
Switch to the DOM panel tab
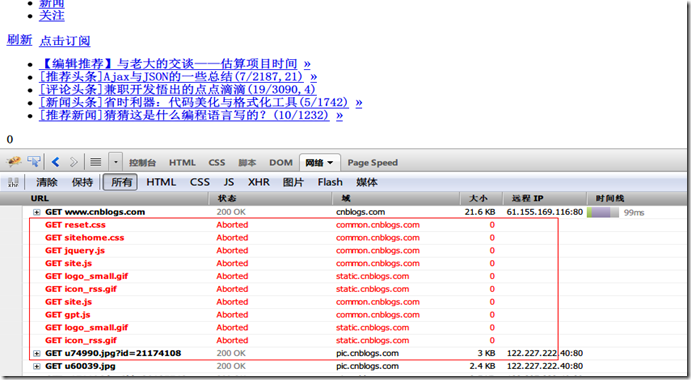pos(281,163)
